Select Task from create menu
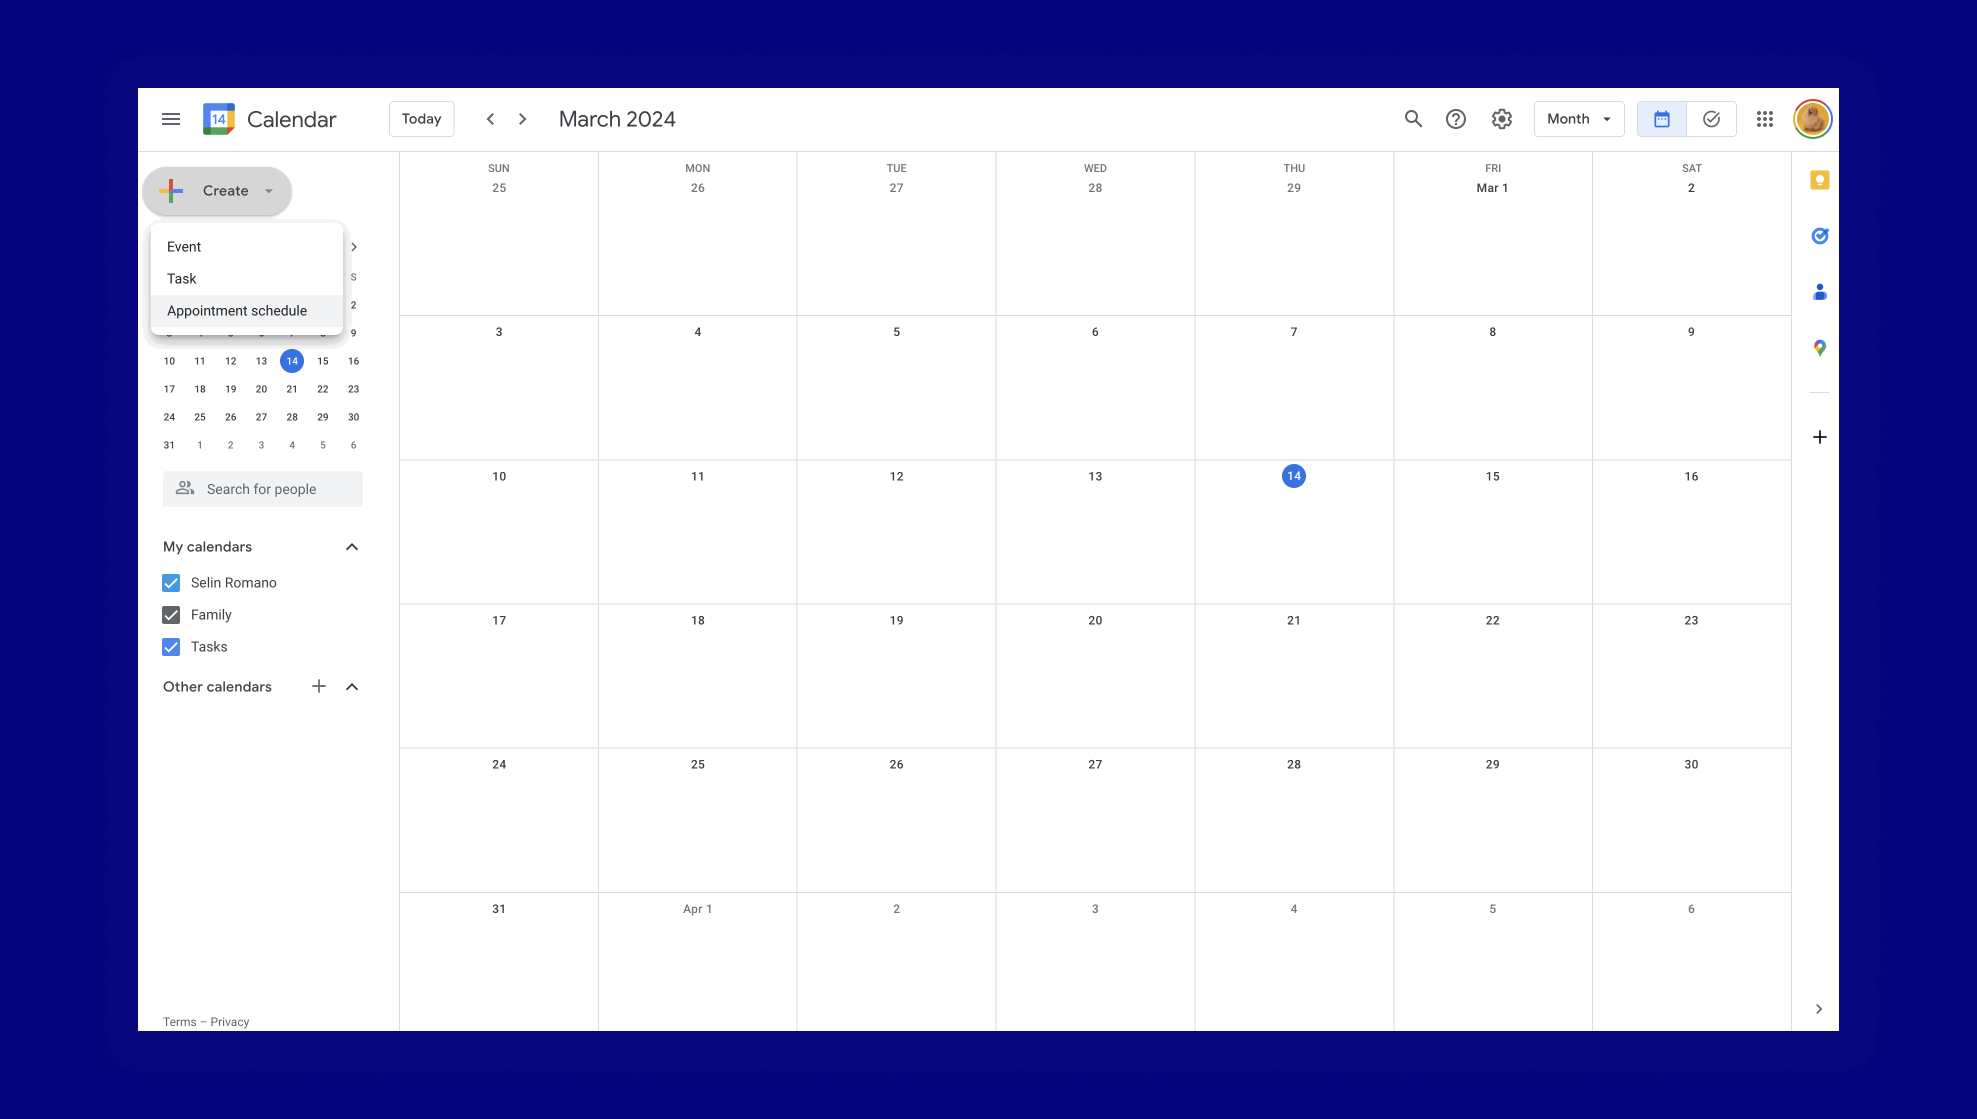 pyautogui.click(x=181, y=278)
